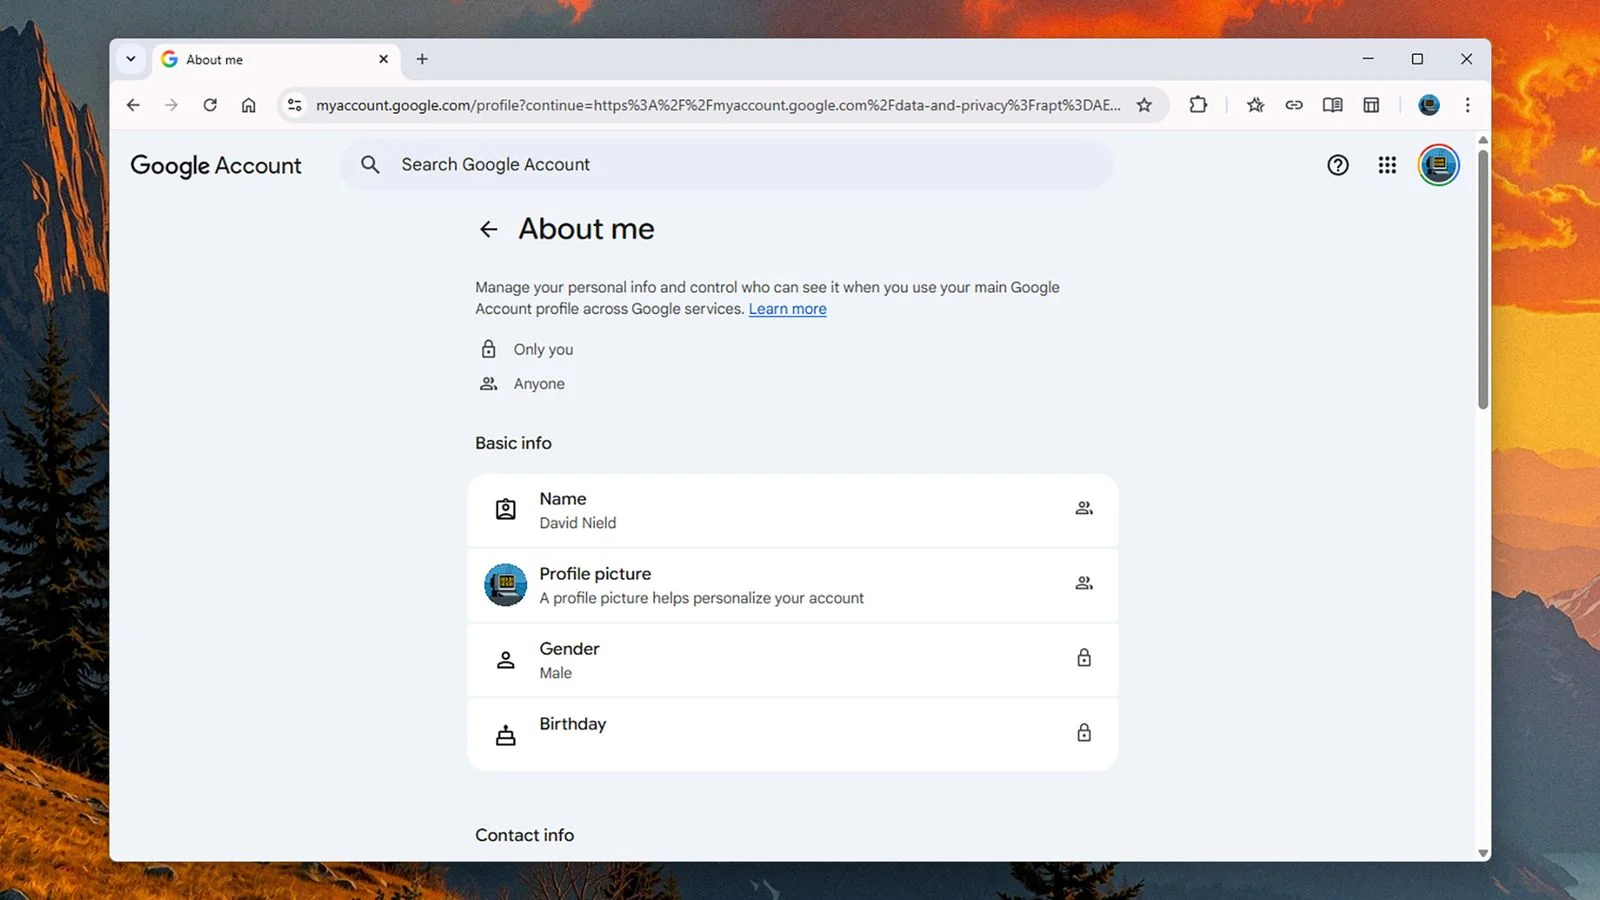
Task: Click the browser back navigation arrow
Action: [133, 105]
